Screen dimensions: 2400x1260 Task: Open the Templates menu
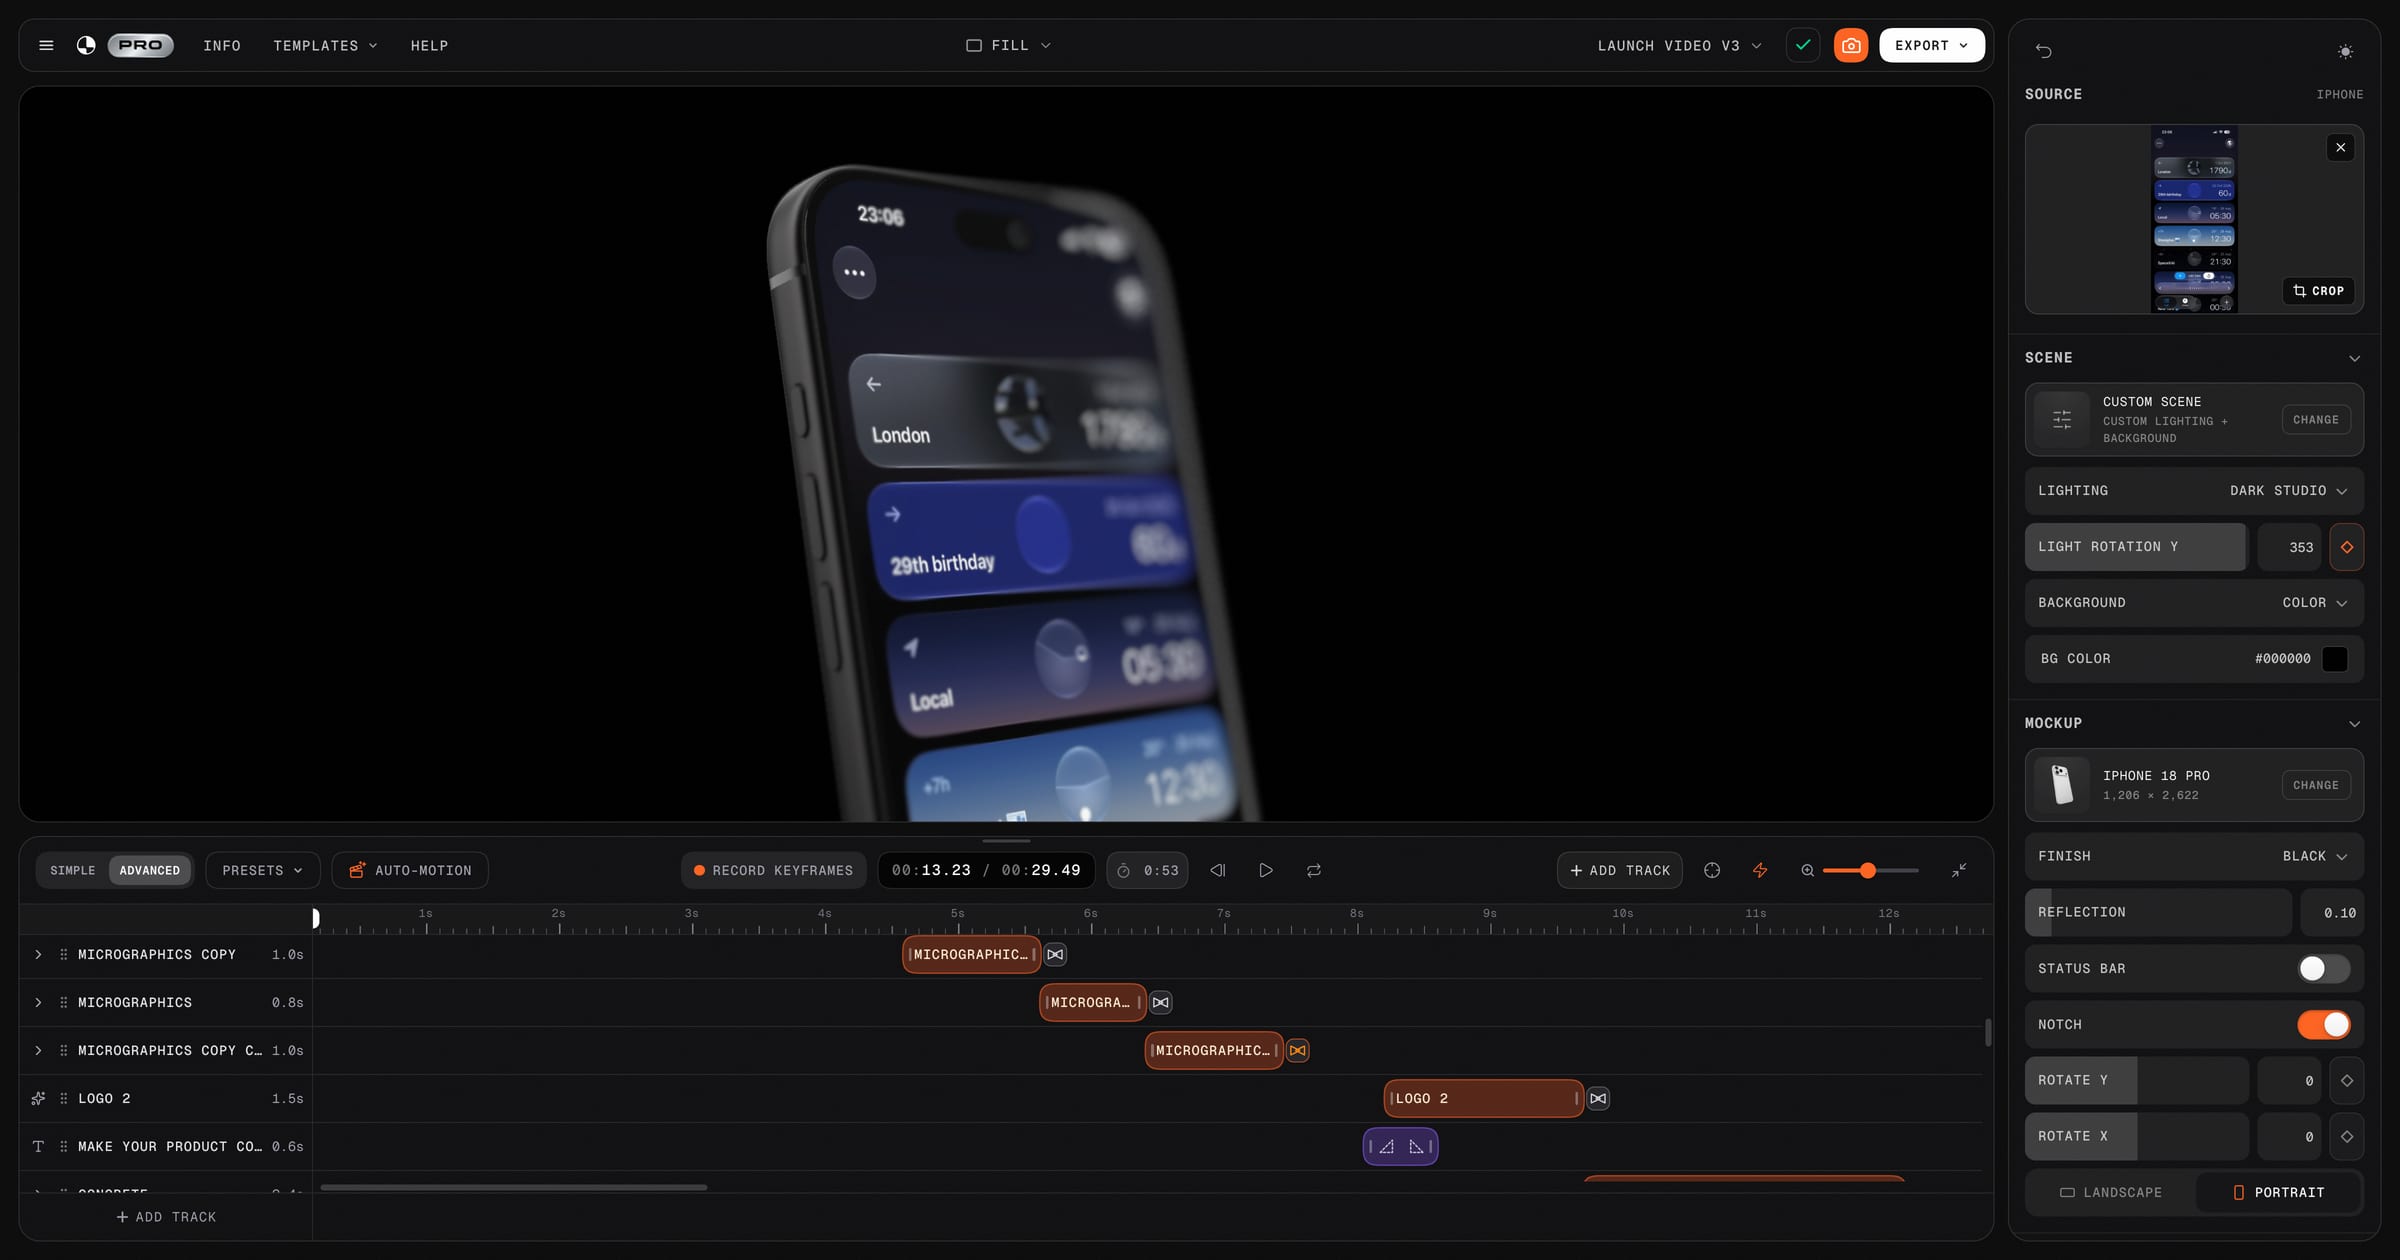click(x=325, y=46)
